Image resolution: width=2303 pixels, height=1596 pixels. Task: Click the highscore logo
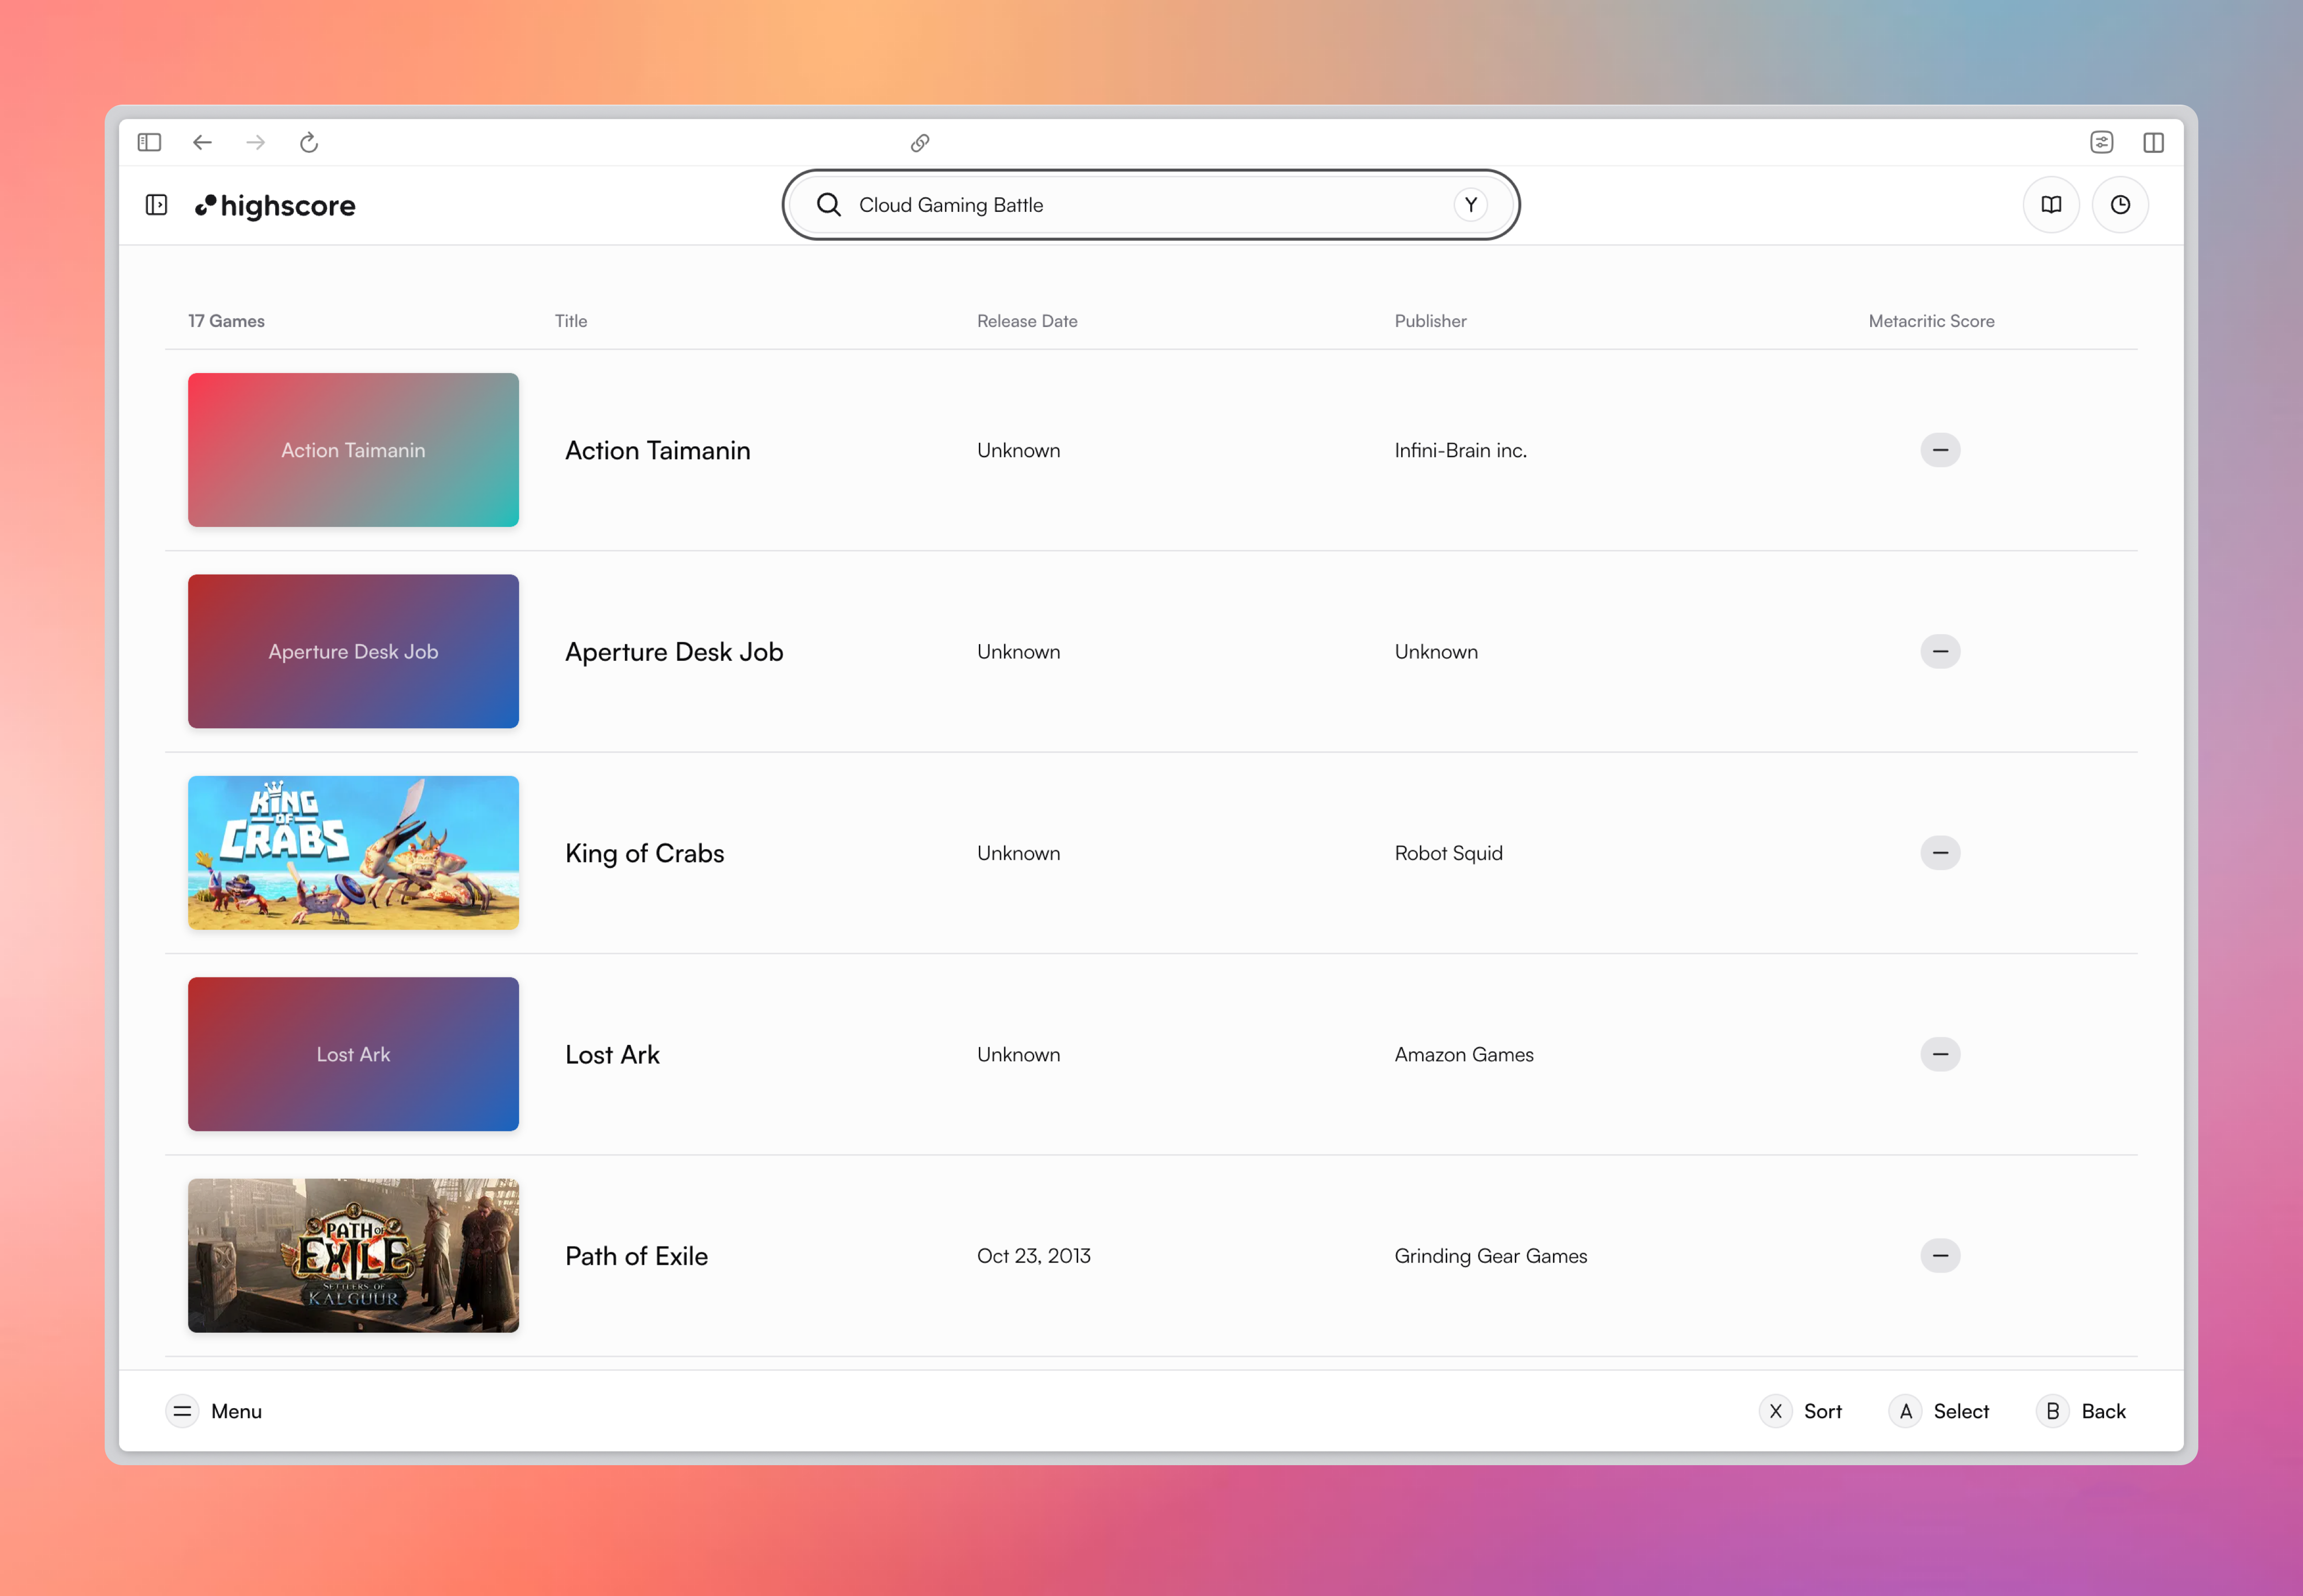point(275,205)
